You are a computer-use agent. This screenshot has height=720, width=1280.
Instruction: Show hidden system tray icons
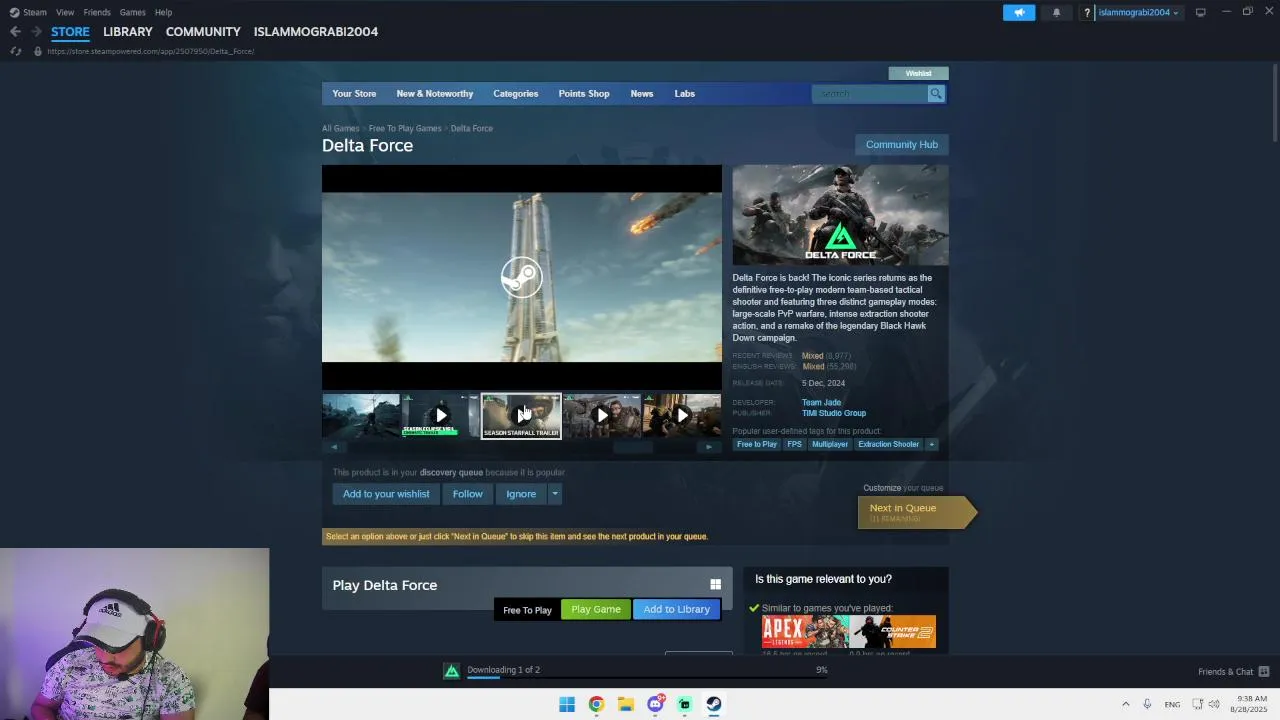(1125, 704)
